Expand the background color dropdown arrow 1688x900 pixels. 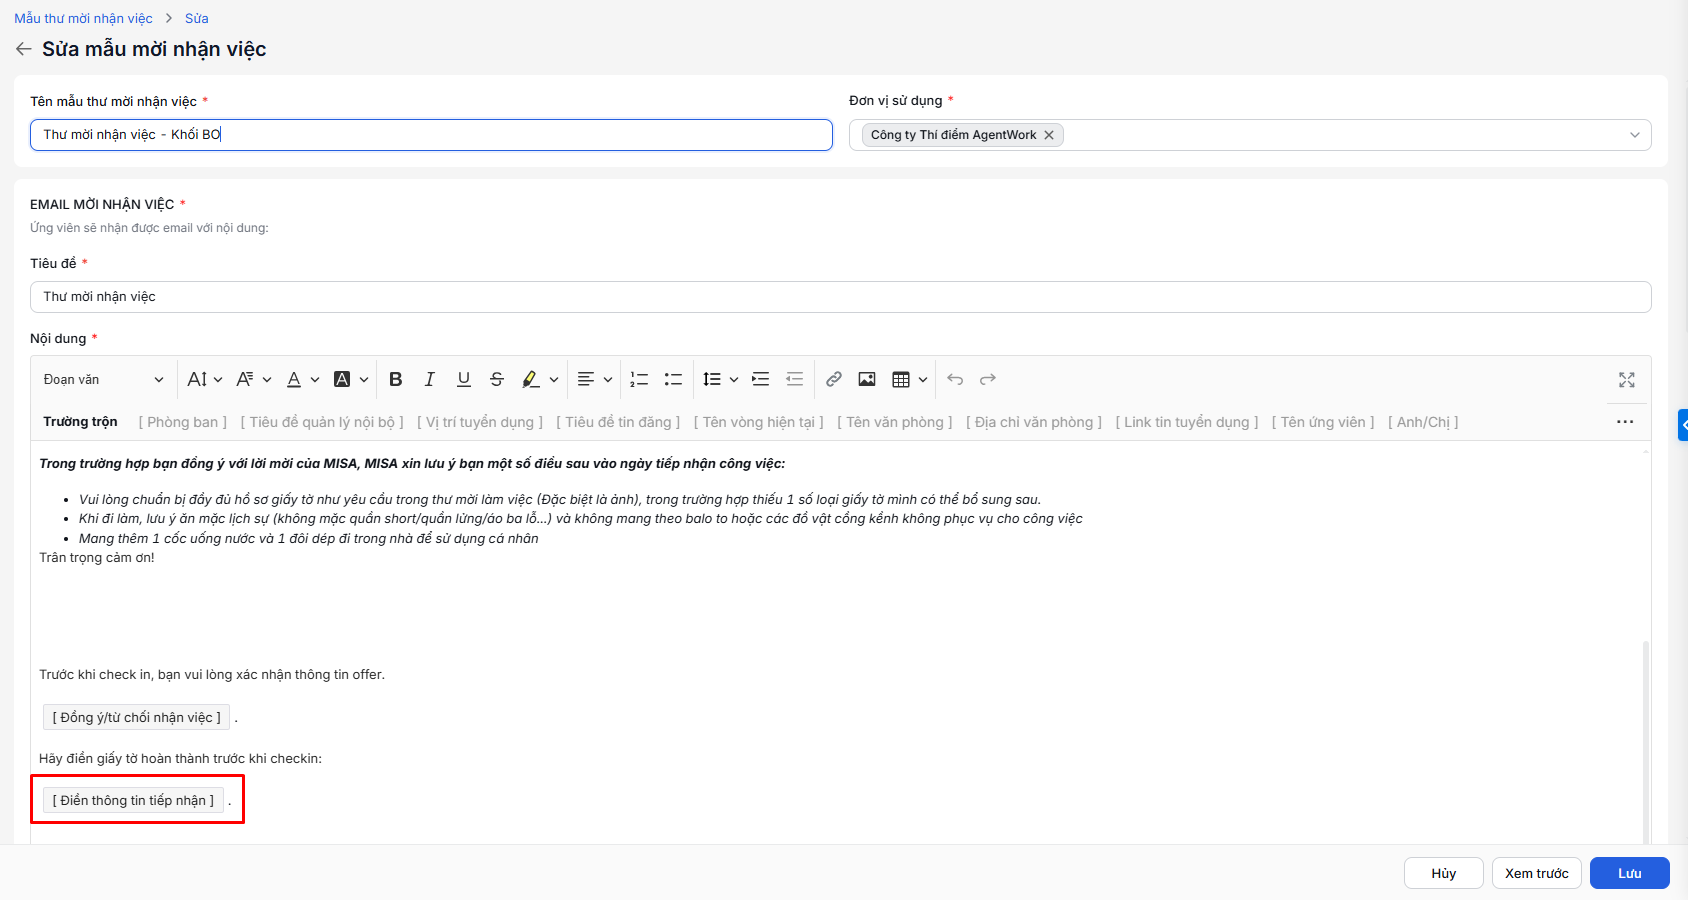pos(364,380)
